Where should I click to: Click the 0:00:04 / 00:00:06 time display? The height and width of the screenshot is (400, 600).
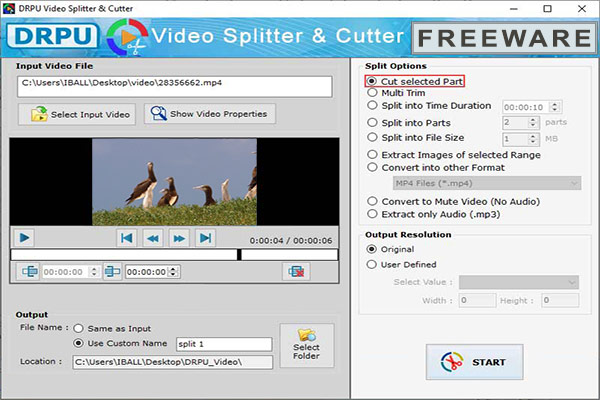click(291, 240)
